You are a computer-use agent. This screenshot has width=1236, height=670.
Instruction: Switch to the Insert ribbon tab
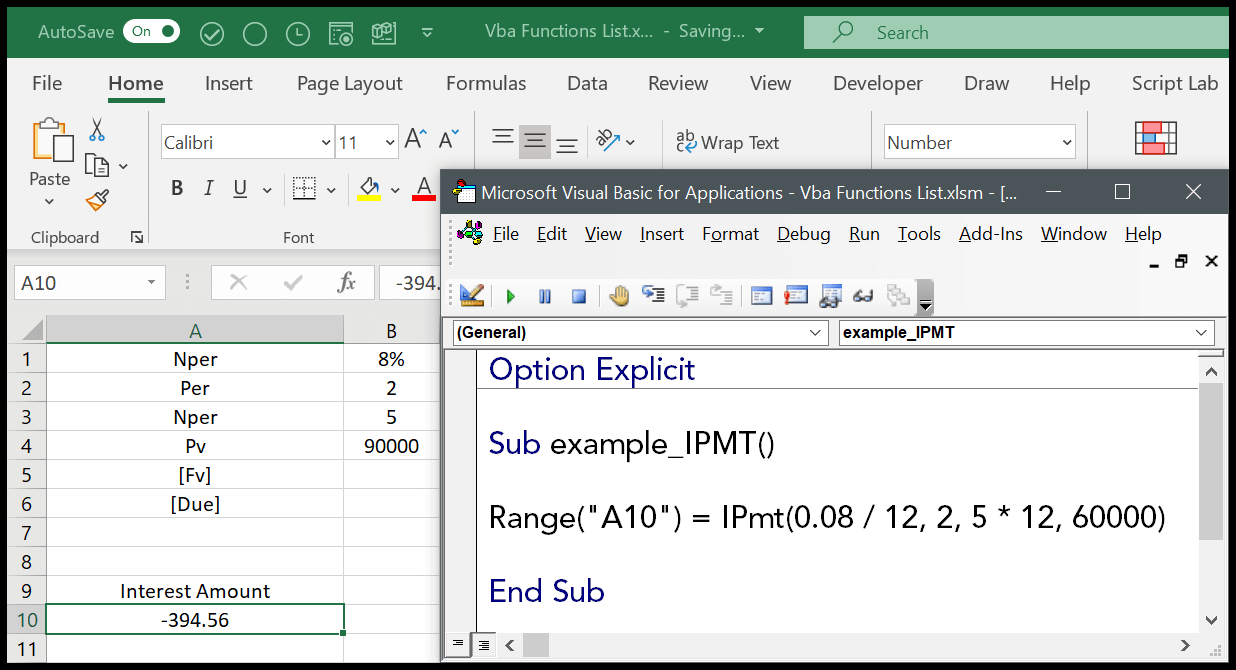coord(229,83)
